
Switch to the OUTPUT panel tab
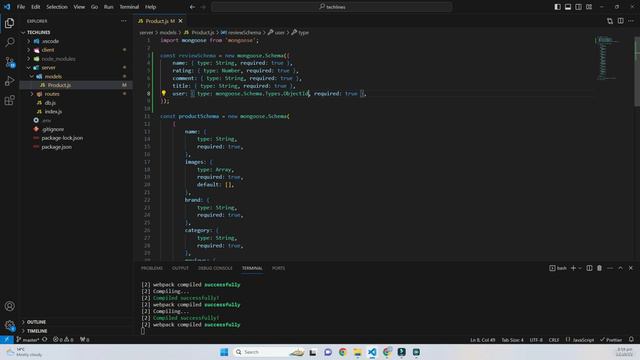180,268
